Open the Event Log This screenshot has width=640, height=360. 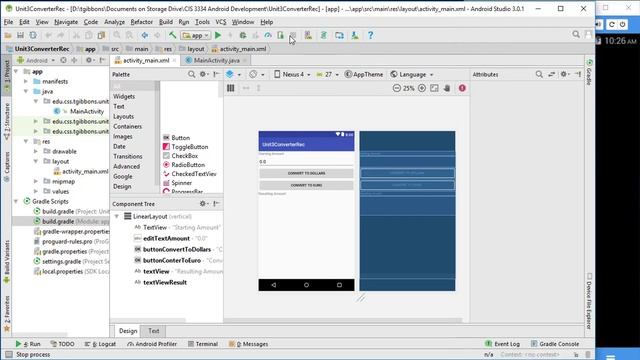coord(502,344)
